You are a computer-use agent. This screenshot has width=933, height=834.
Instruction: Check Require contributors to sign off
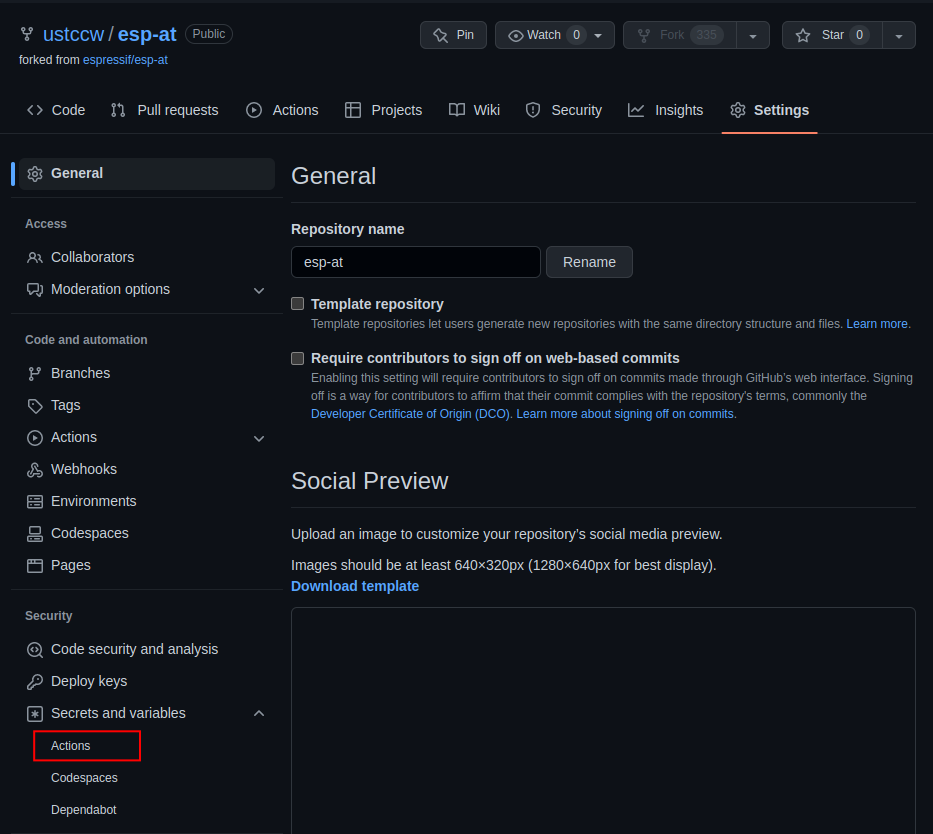click(x=297, y=358)
